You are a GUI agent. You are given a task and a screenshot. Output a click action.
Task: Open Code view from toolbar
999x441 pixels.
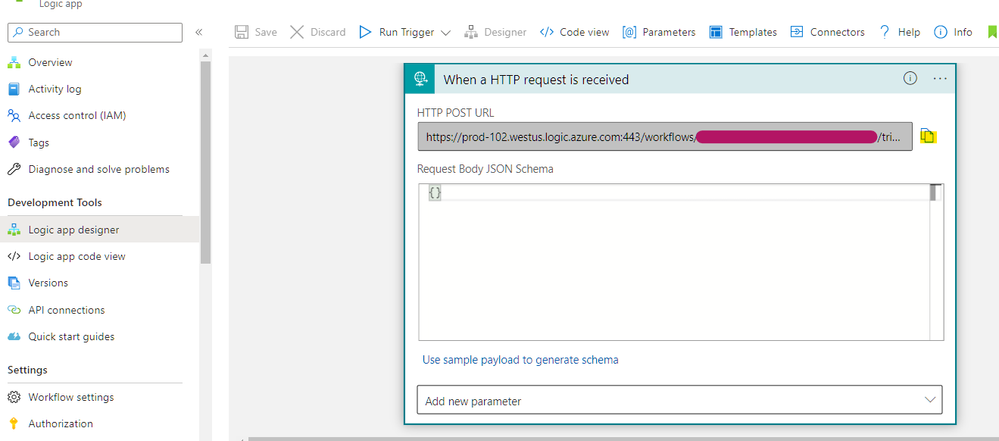click(574, 32)
